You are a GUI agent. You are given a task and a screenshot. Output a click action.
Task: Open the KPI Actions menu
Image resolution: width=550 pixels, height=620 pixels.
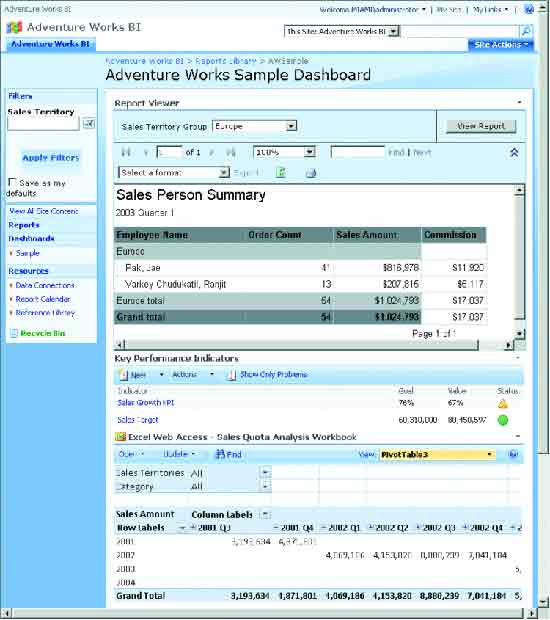tap(193, 374)
